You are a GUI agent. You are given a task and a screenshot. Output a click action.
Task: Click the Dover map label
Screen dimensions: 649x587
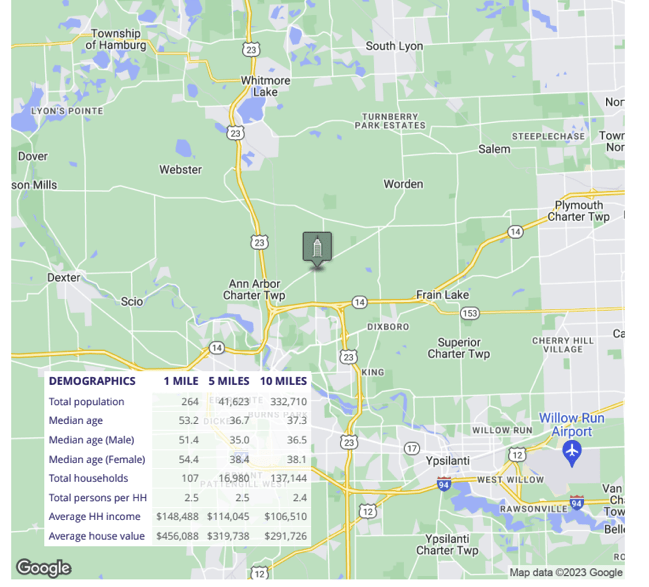pyautogui.click(x=33, y=156)
